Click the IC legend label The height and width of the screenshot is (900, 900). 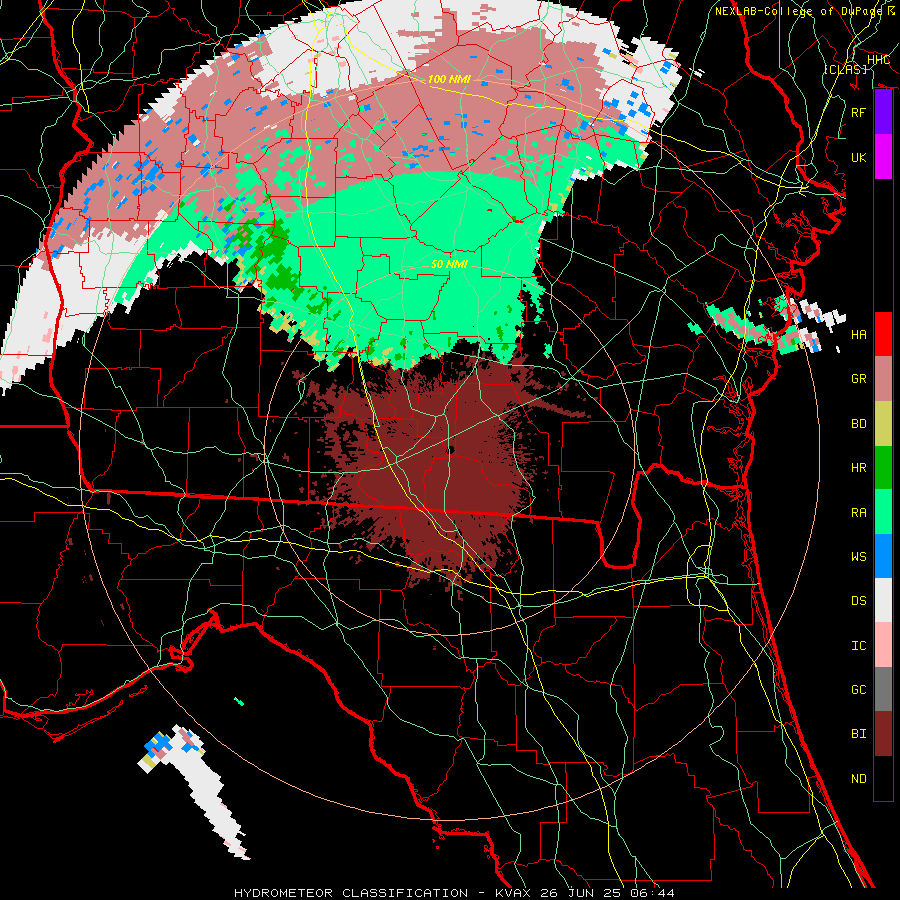tap(859, 645)
